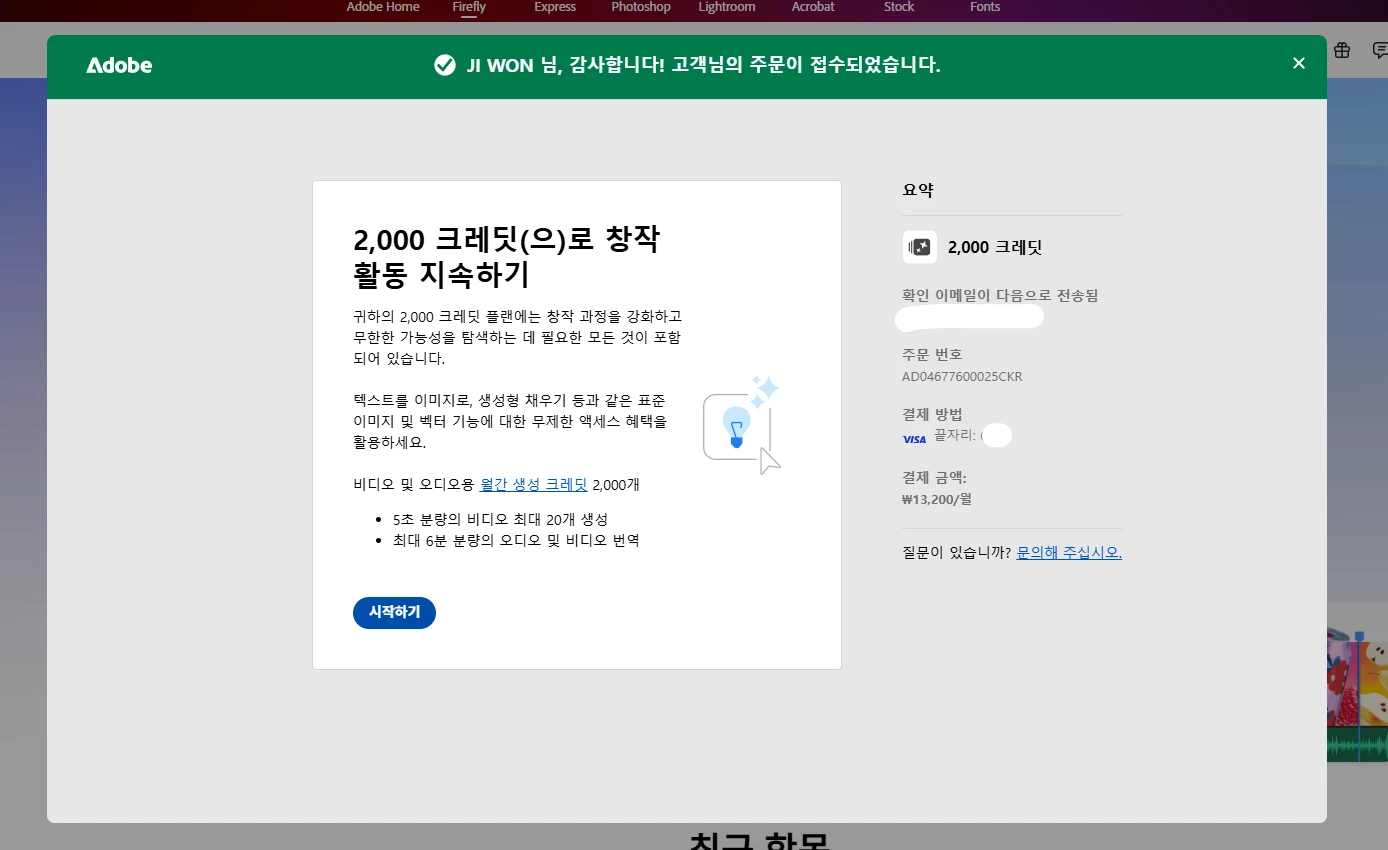
Task: Open the Photoshop tab
Action: click(641, 7)
